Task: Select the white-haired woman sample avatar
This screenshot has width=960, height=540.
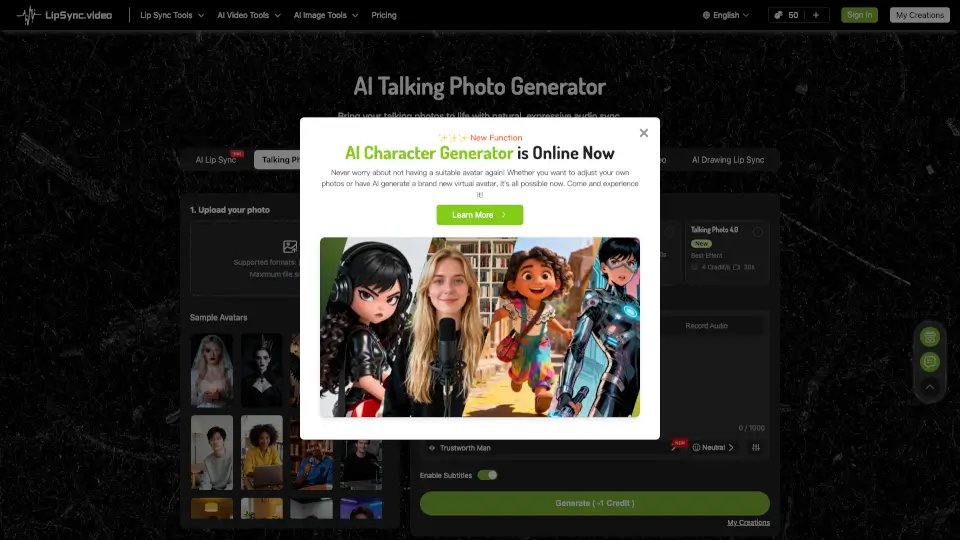Action: click(211, 370)
